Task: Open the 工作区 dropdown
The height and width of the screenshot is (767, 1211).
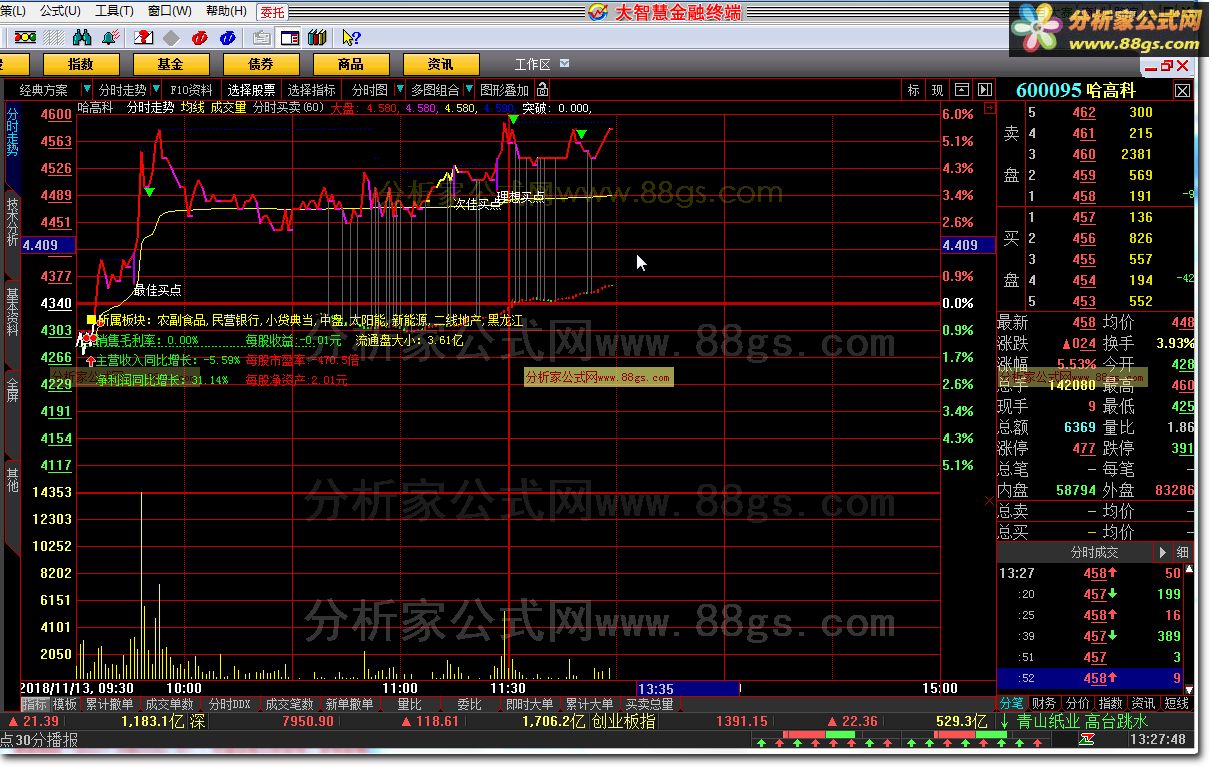Action: 565,64
